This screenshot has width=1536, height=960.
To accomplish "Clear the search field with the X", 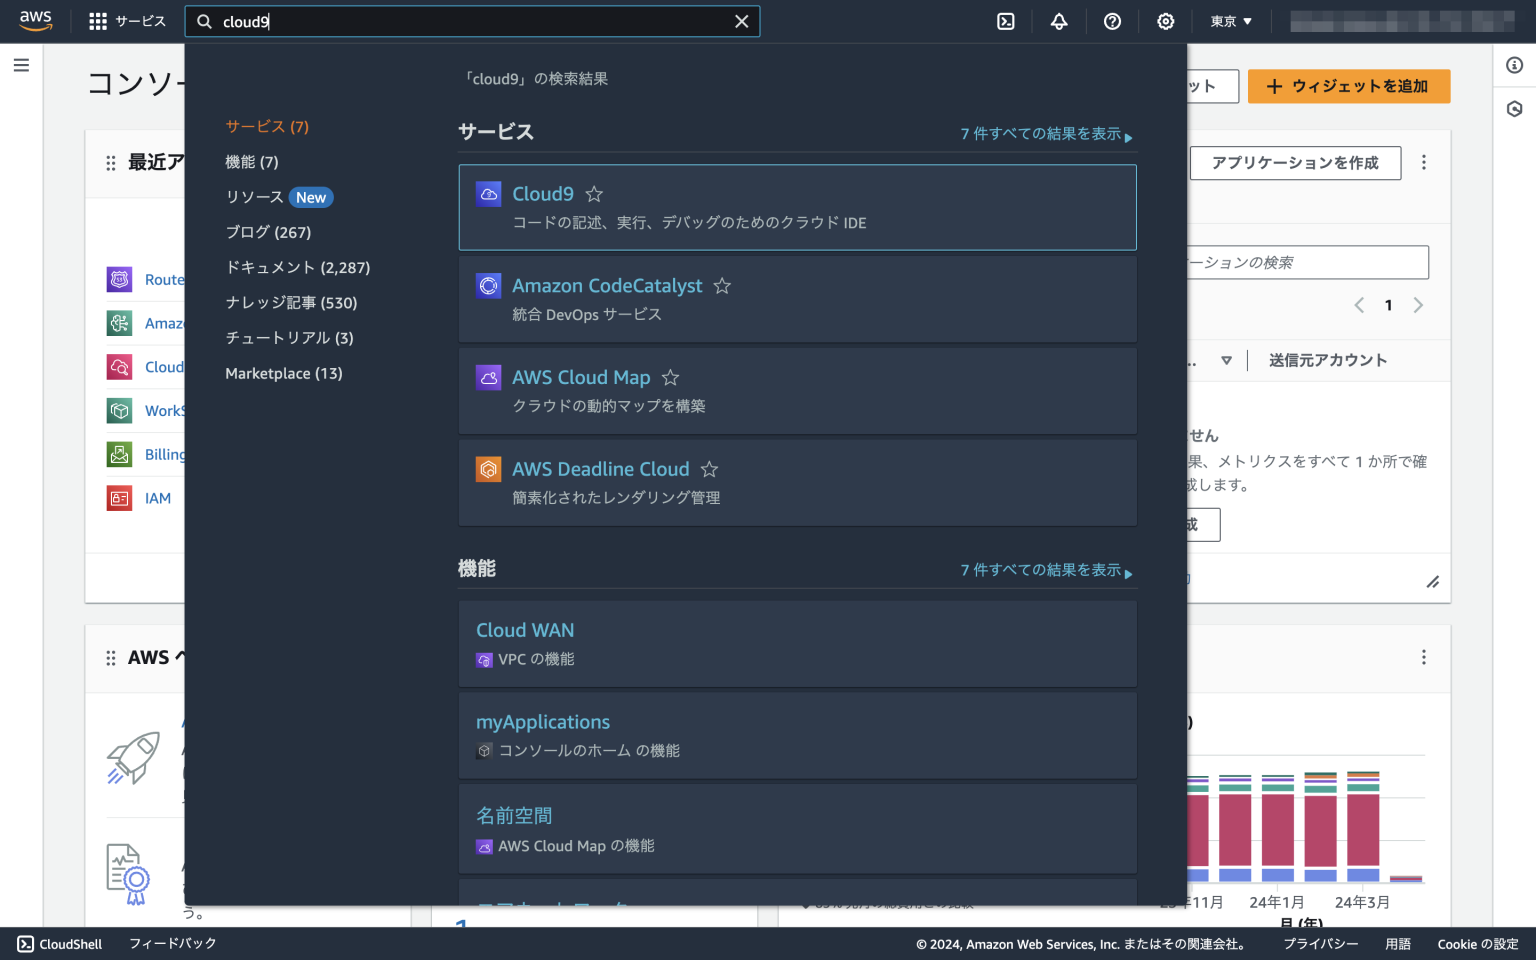I will point(742,21).
